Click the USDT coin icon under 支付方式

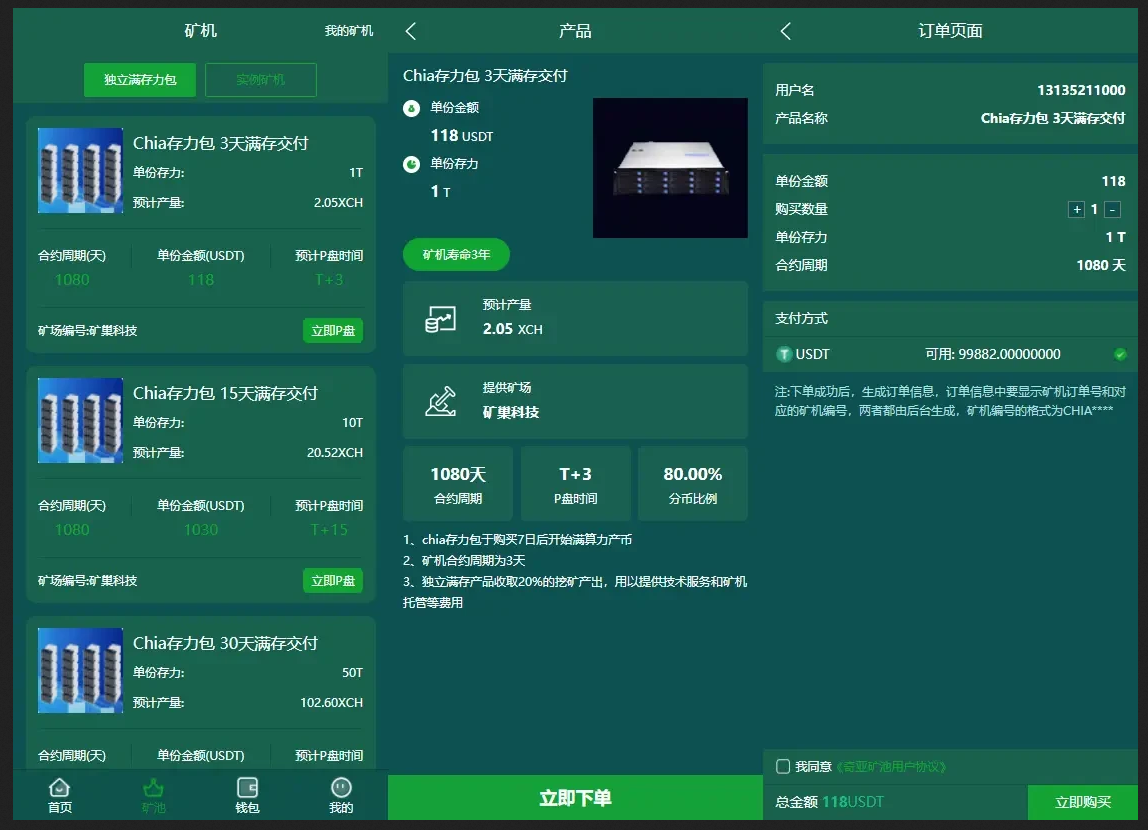click(x=784, y=354)
